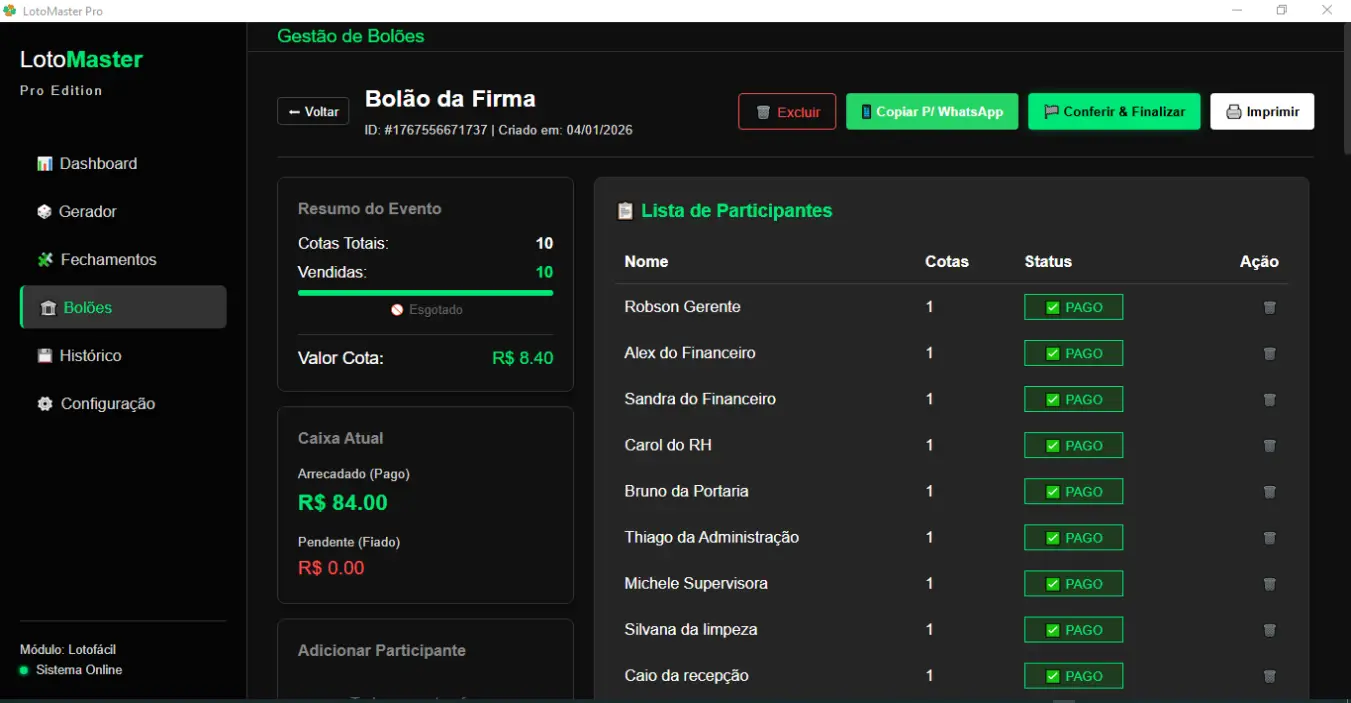Open the Dashboard menu item

[x=98, y=164]
